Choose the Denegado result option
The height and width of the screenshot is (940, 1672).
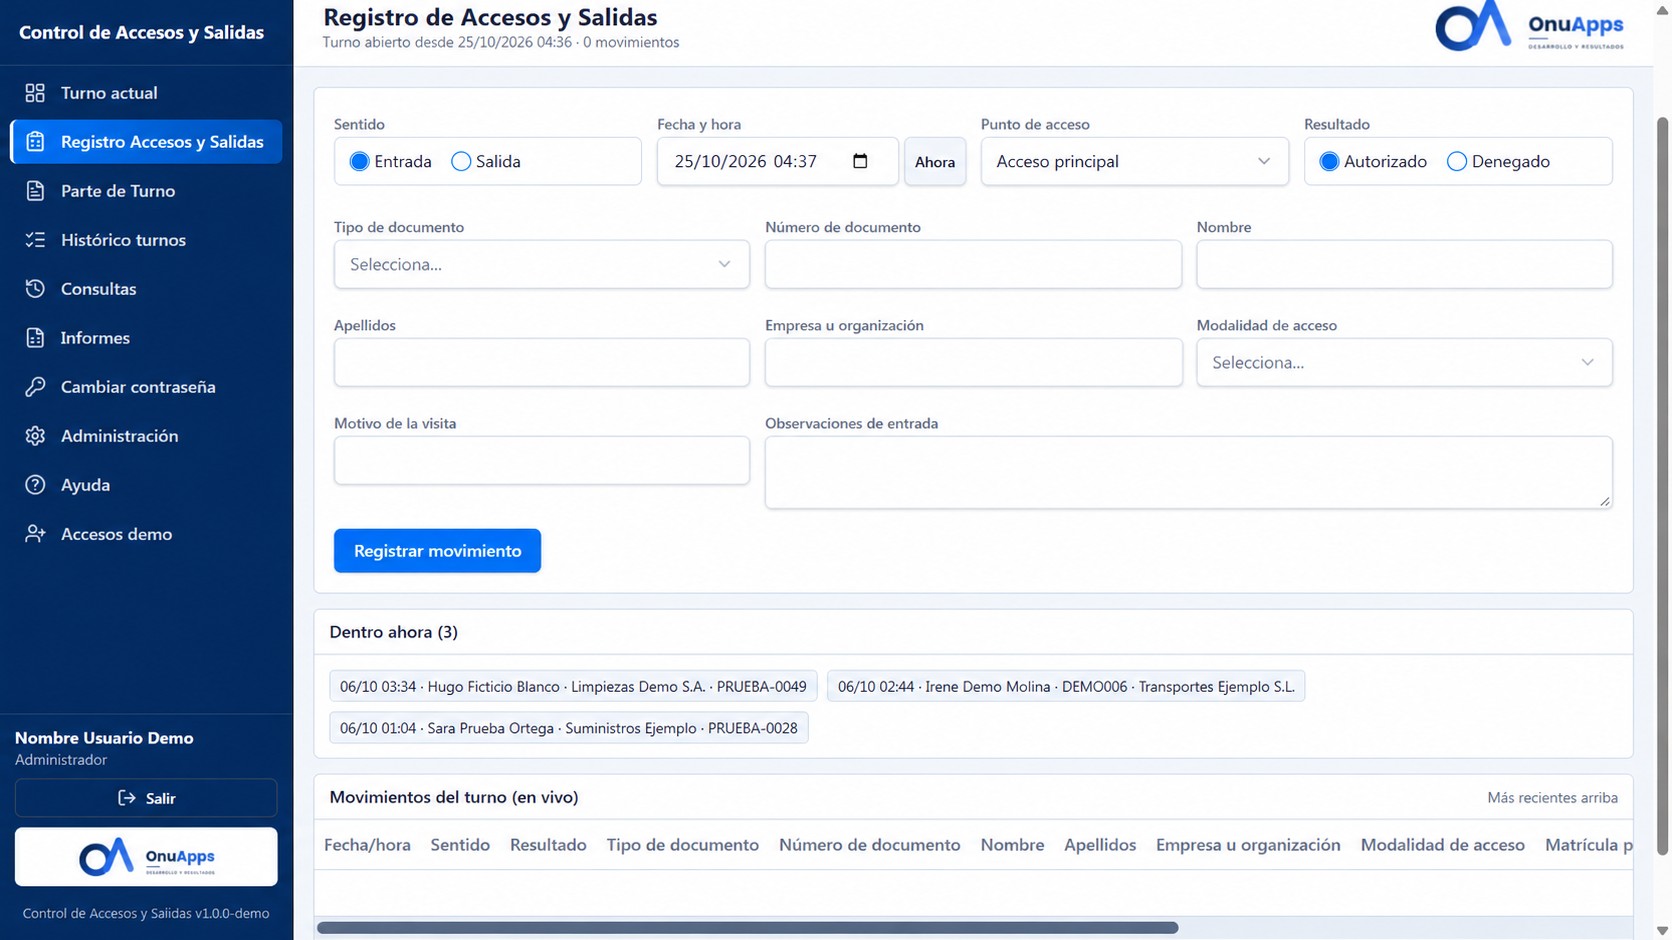[x=1457, y=161]
